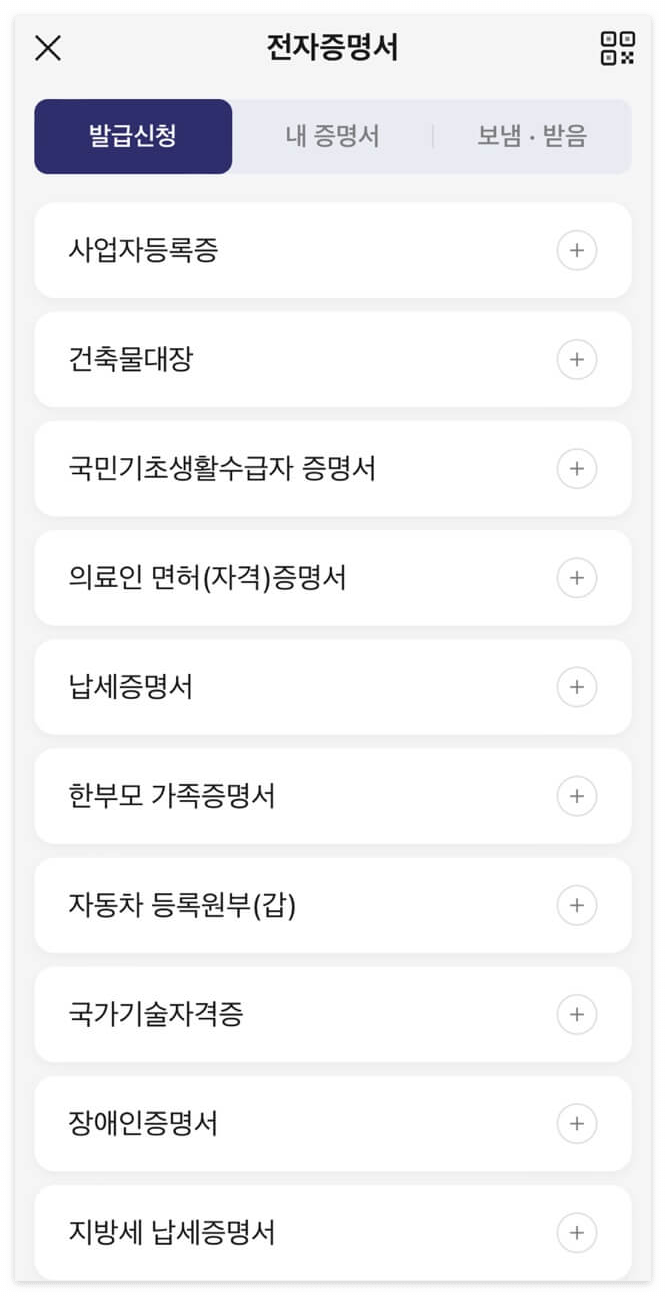Image resolution: width=666 pixels, height=1296 pixels.
Task: Open the 장애인증명서 certificate entry
Action: click(x=300, y=1123)
